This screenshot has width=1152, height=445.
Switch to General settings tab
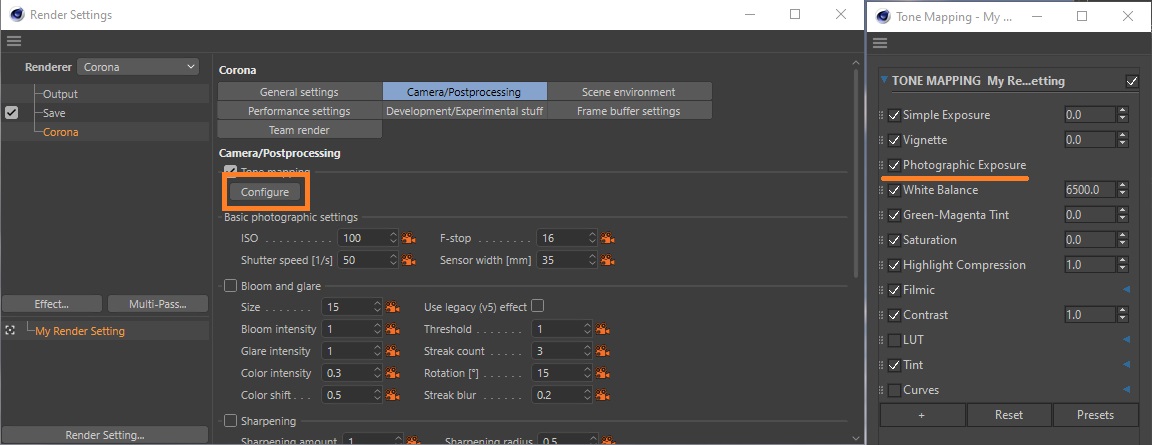click(300, 92)
